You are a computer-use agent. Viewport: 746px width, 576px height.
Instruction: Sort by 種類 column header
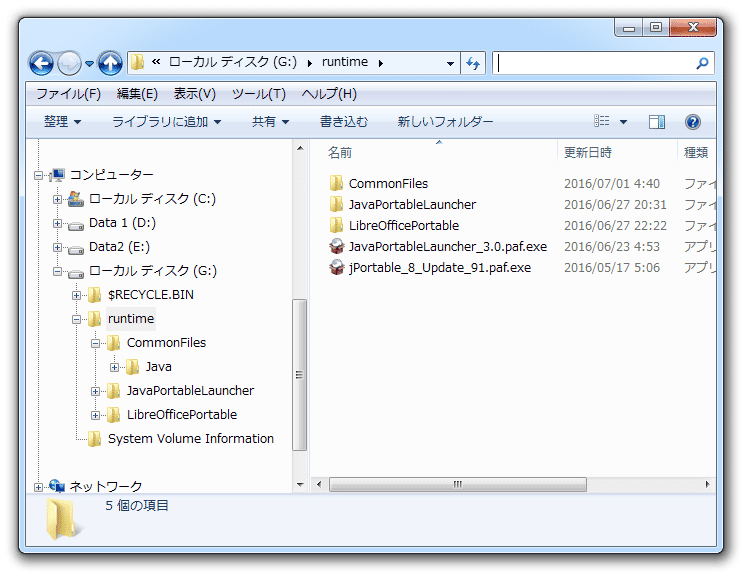697,153
